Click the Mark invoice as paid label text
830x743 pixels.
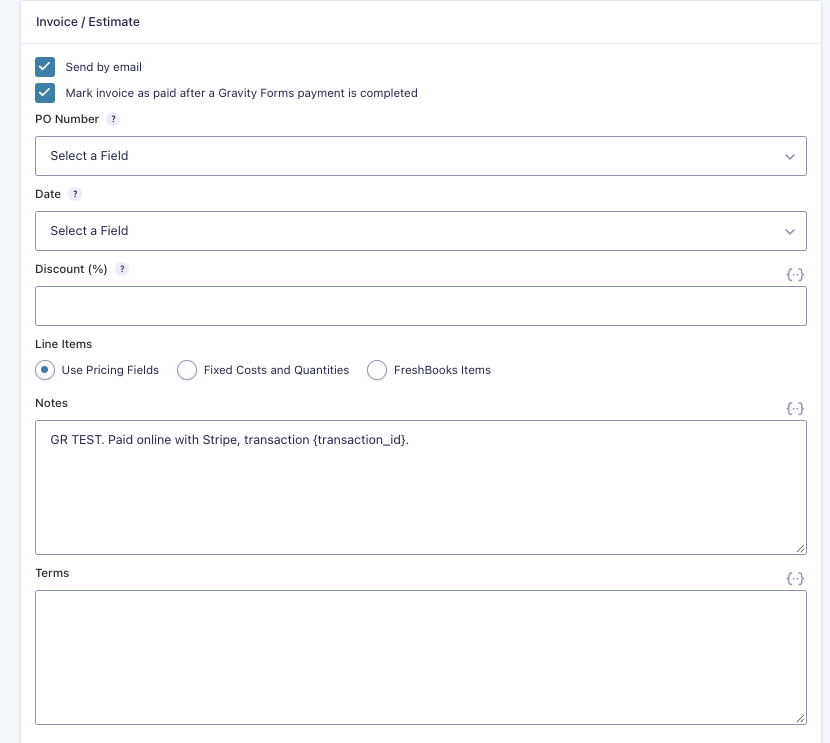pos(241,93)
